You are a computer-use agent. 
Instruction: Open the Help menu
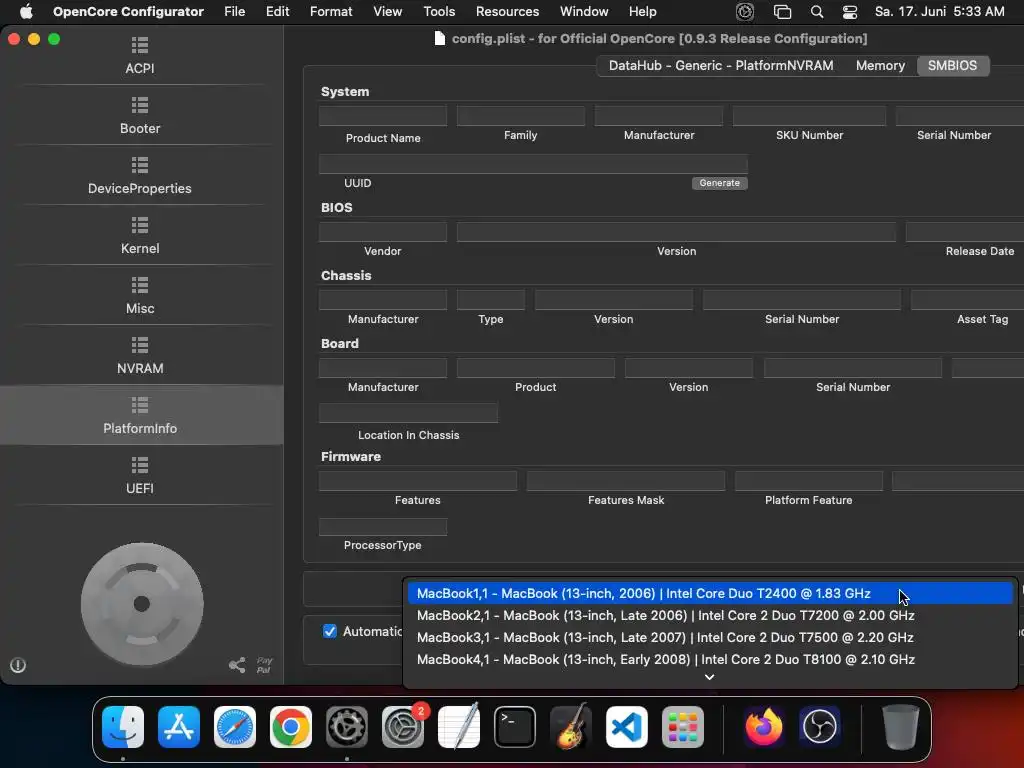[643, 11]
